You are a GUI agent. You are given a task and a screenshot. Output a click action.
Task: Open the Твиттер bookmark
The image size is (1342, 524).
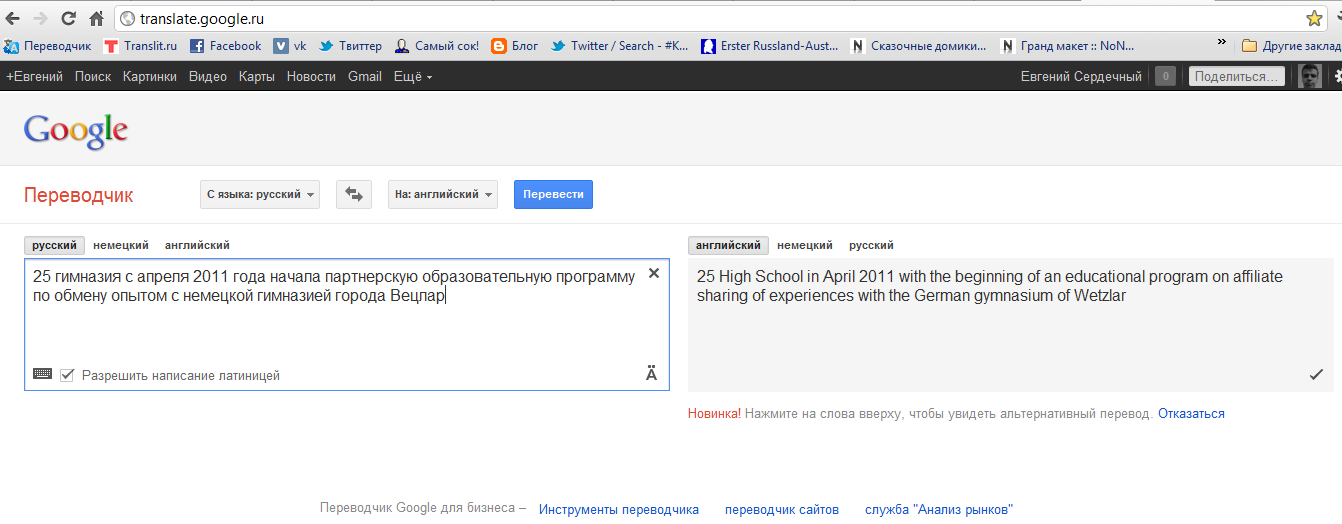351,46
